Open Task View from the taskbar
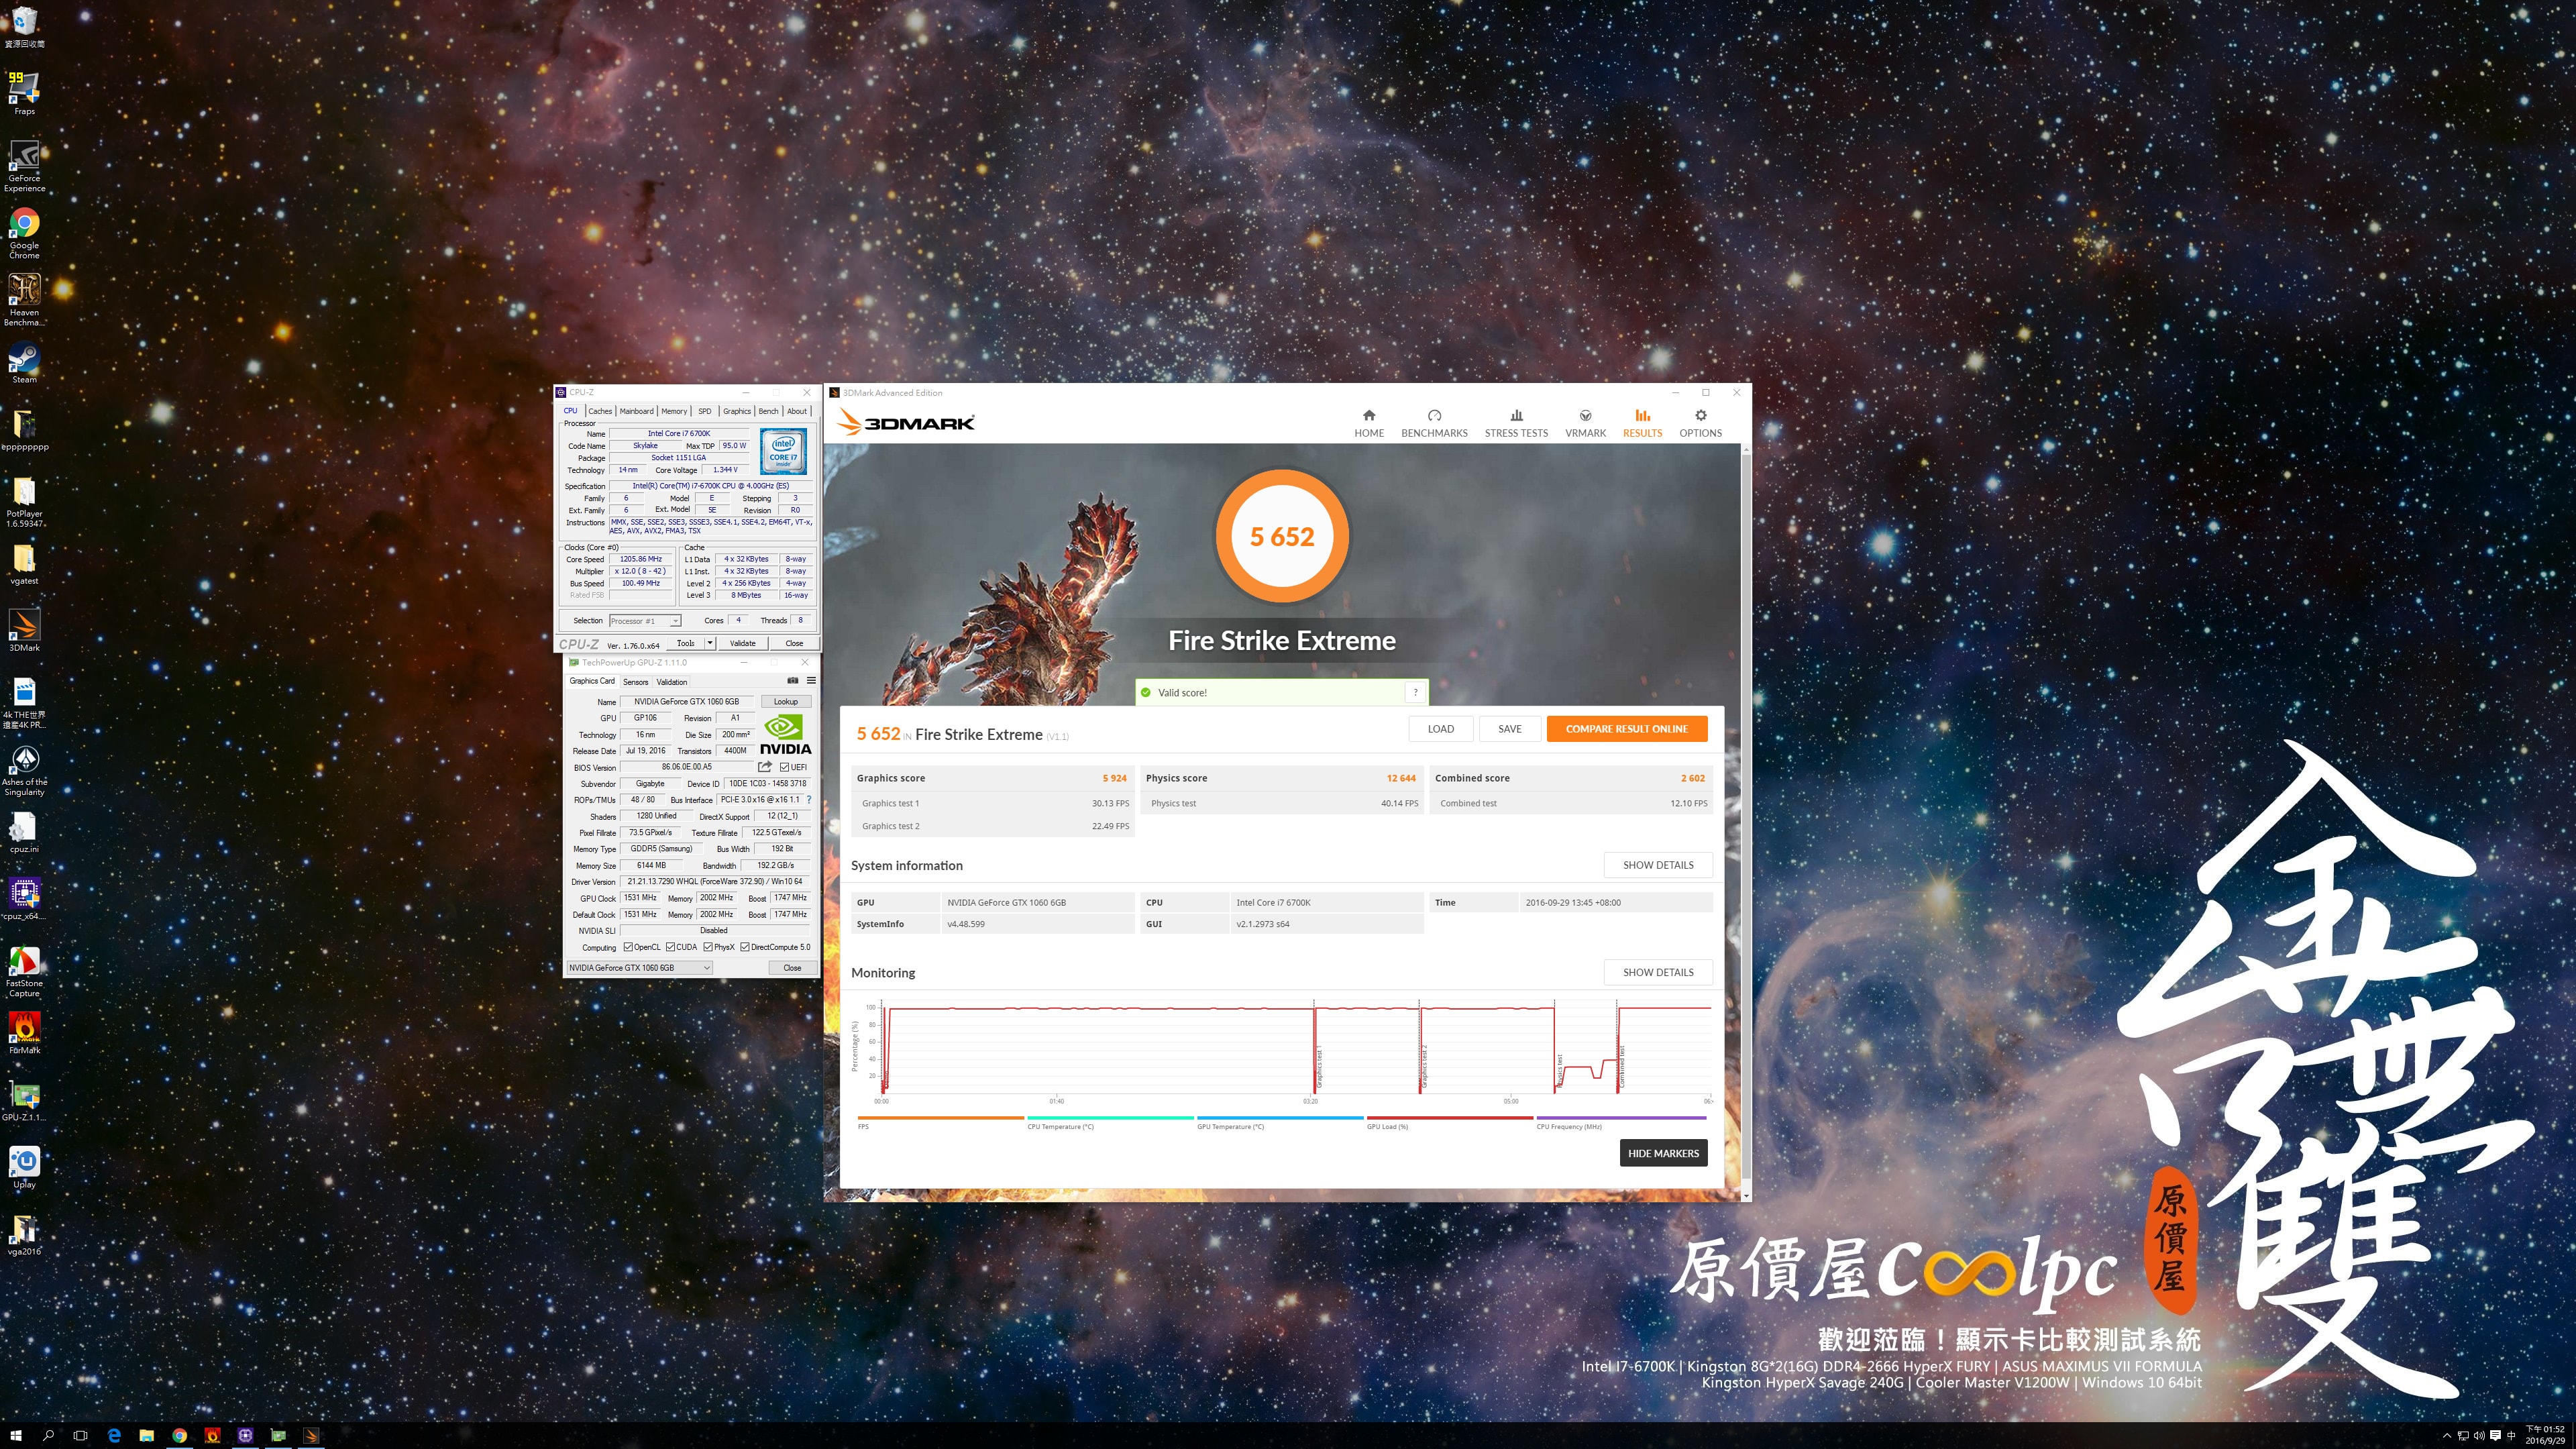2576x1449 pixels. 81,1436
